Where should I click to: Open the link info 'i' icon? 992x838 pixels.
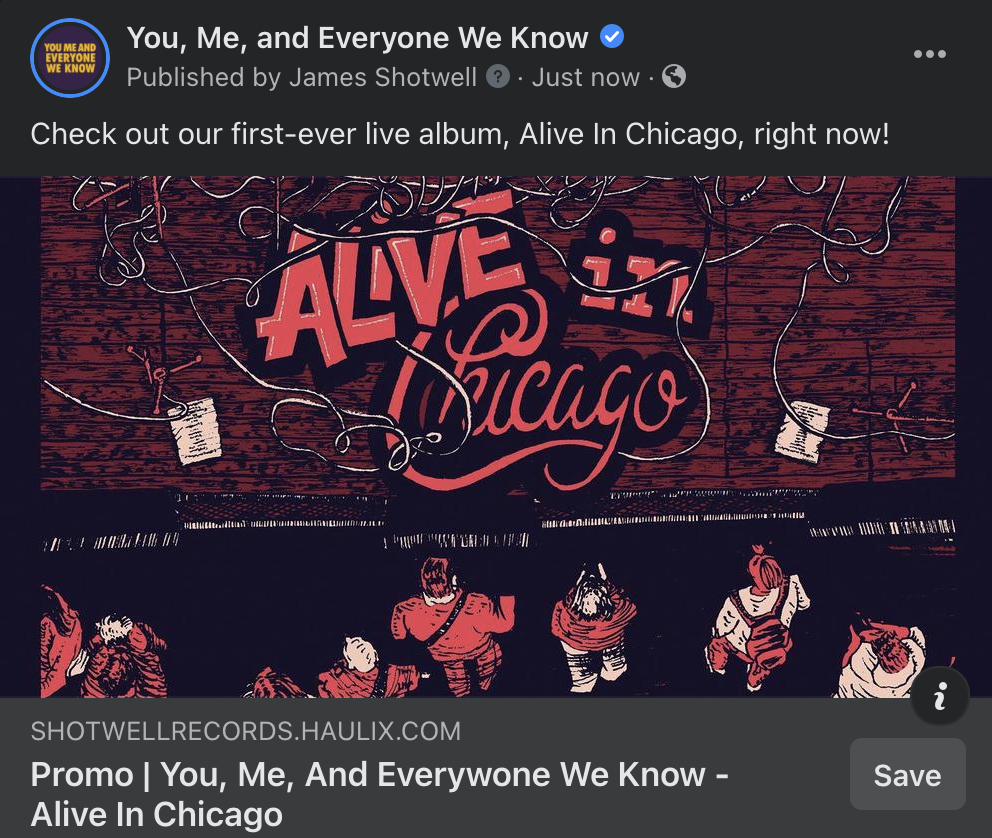[x=939, y=696]
